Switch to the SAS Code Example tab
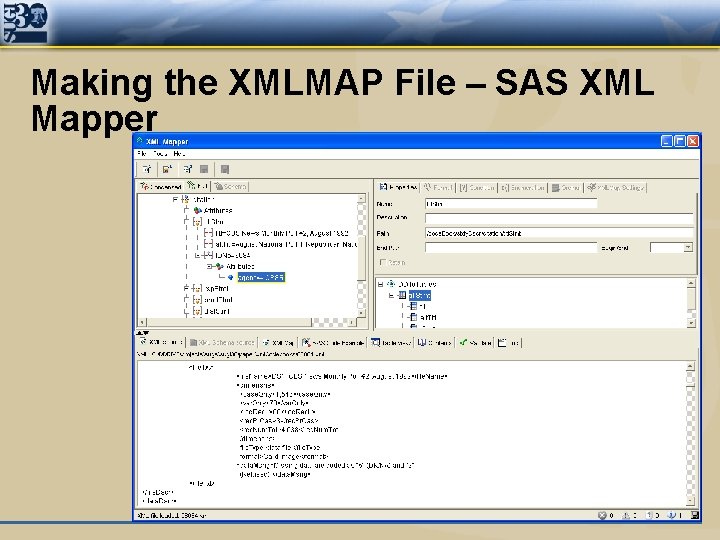 click(333, 343)
